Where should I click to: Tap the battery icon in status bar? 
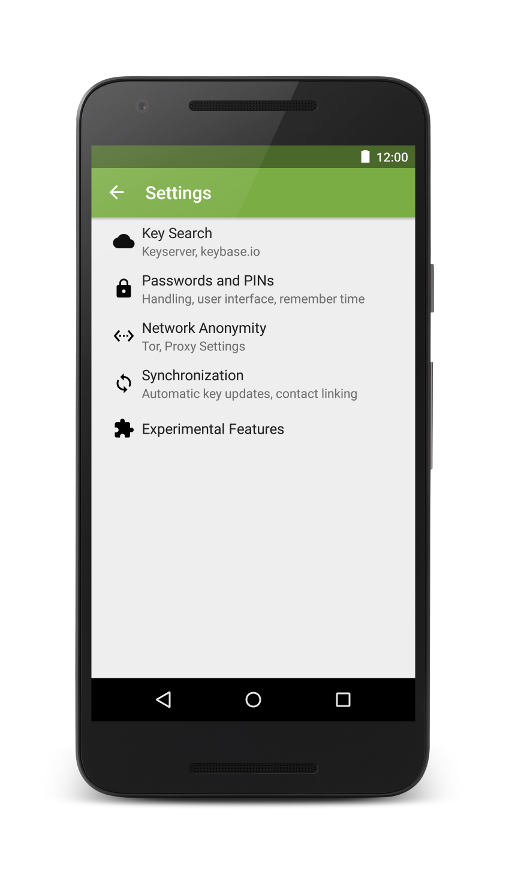[365, 157]
